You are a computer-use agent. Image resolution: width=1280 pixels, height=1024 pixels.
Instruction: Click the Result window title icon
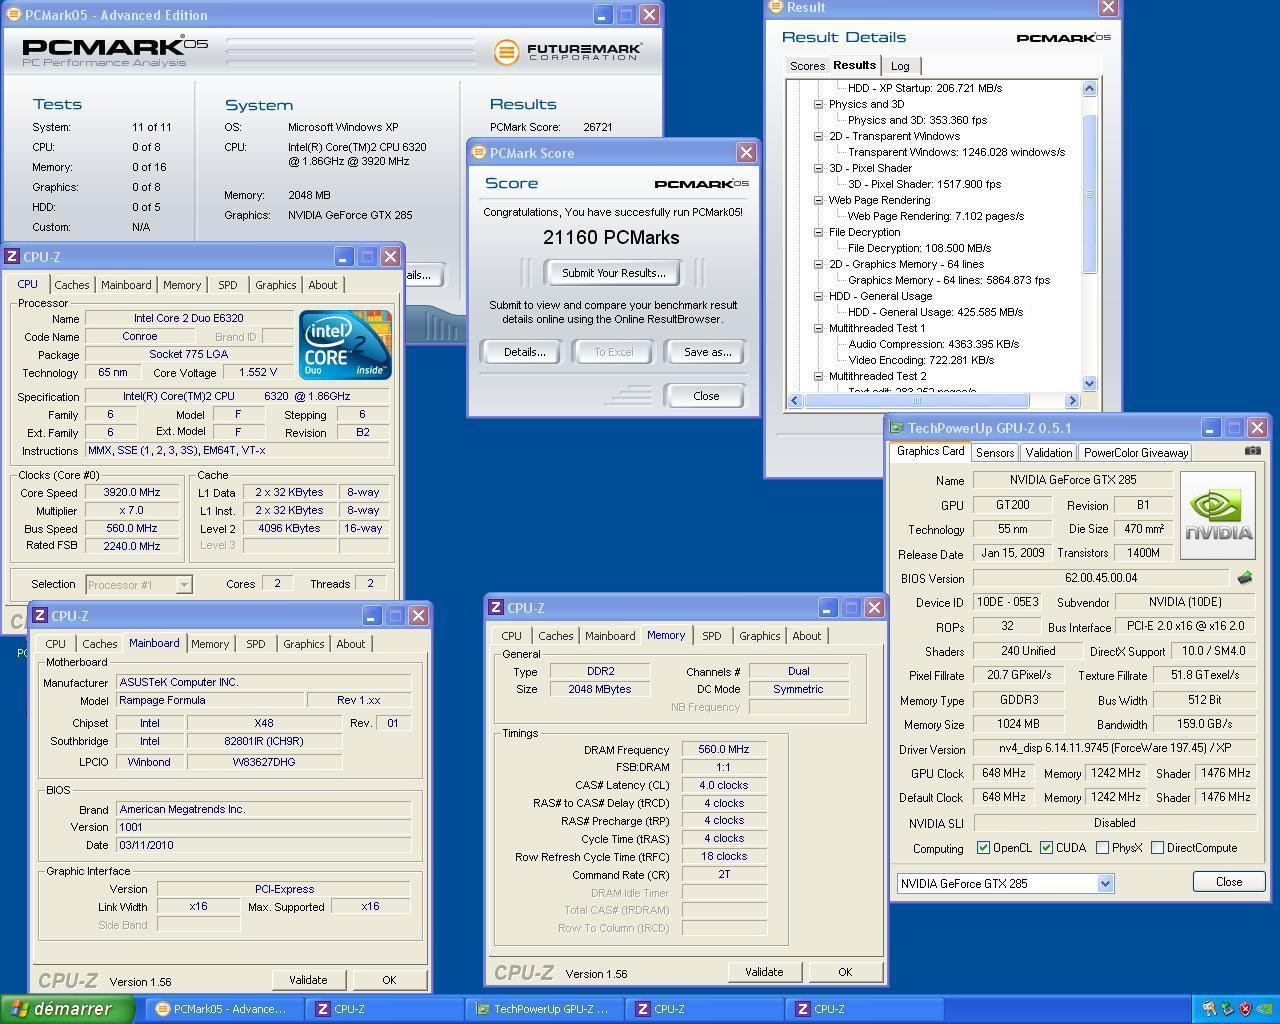click(x=775, y=7)
